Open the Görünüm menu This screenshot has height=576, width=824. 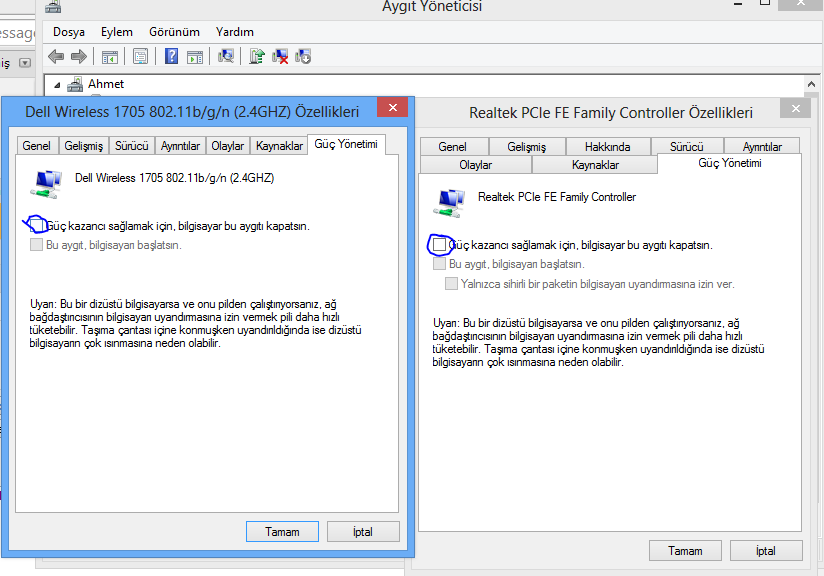pos(174,32)
